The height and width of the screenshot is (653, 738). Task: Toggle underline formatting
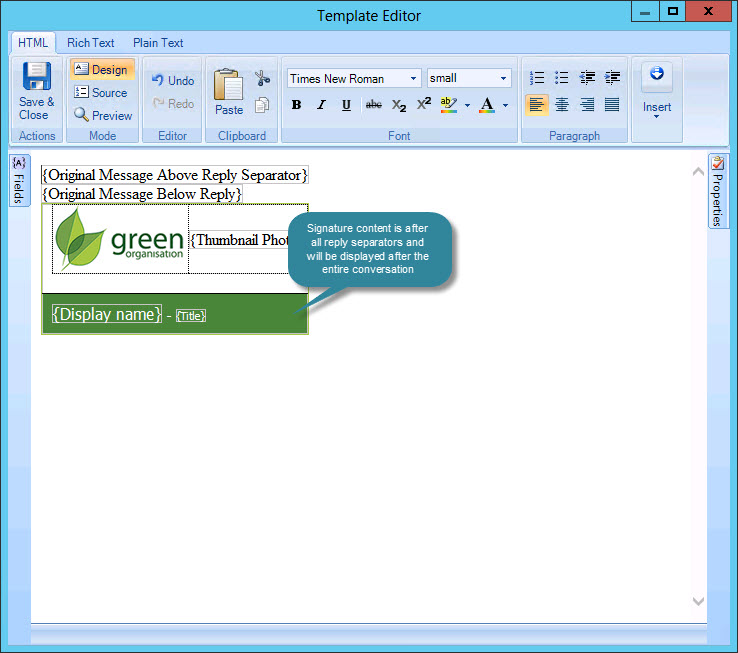coord(346,105)
